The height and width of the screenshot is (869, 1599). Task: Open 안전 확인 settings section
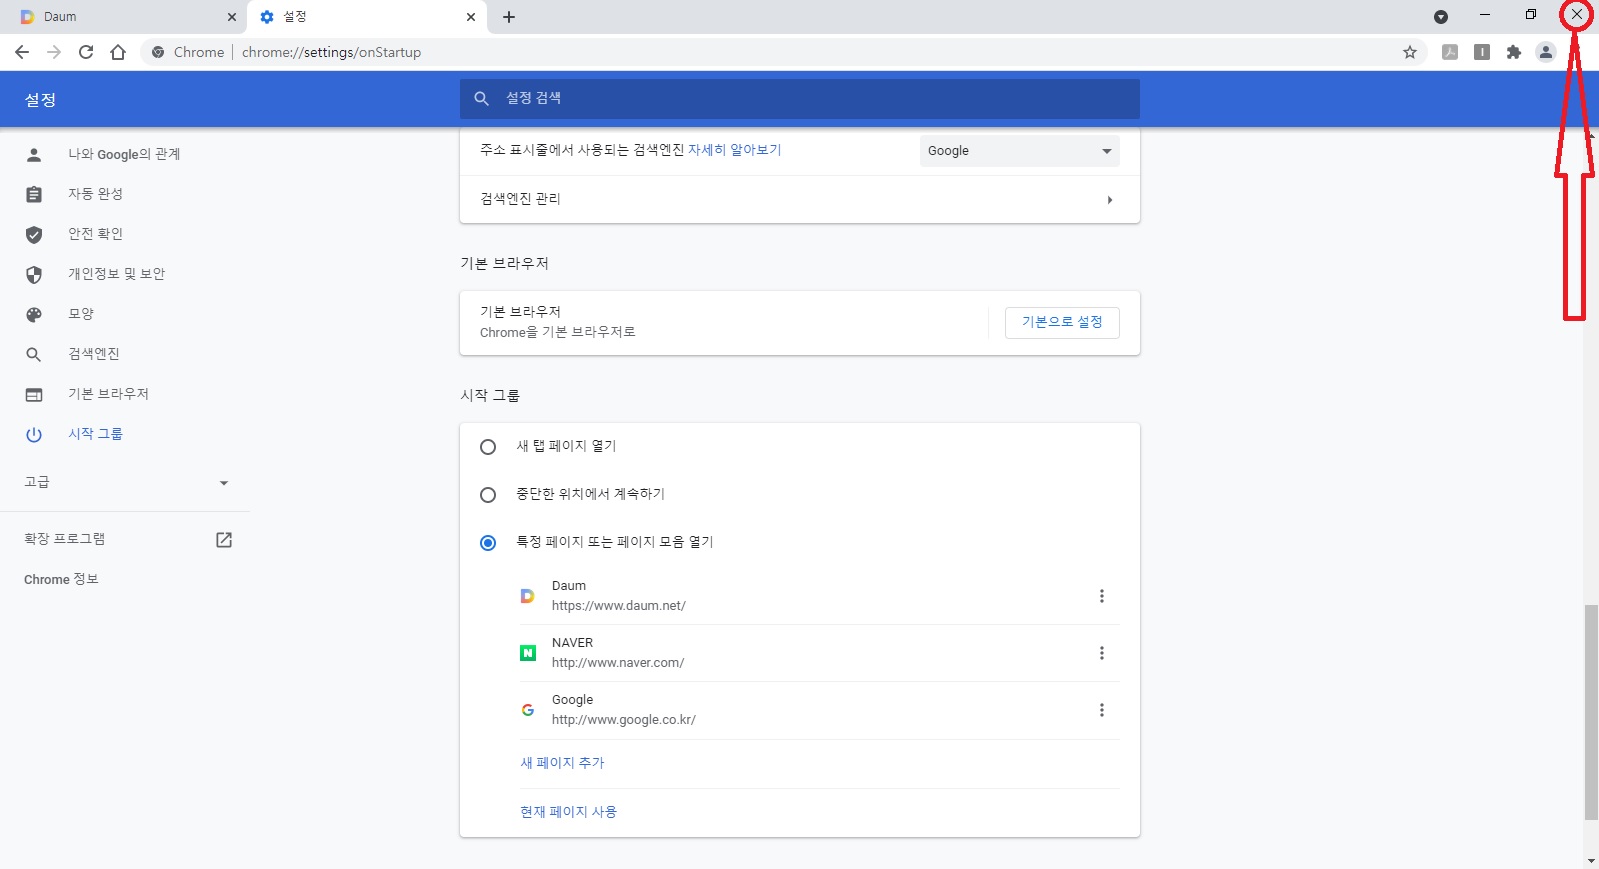click(x=95, y=234)
